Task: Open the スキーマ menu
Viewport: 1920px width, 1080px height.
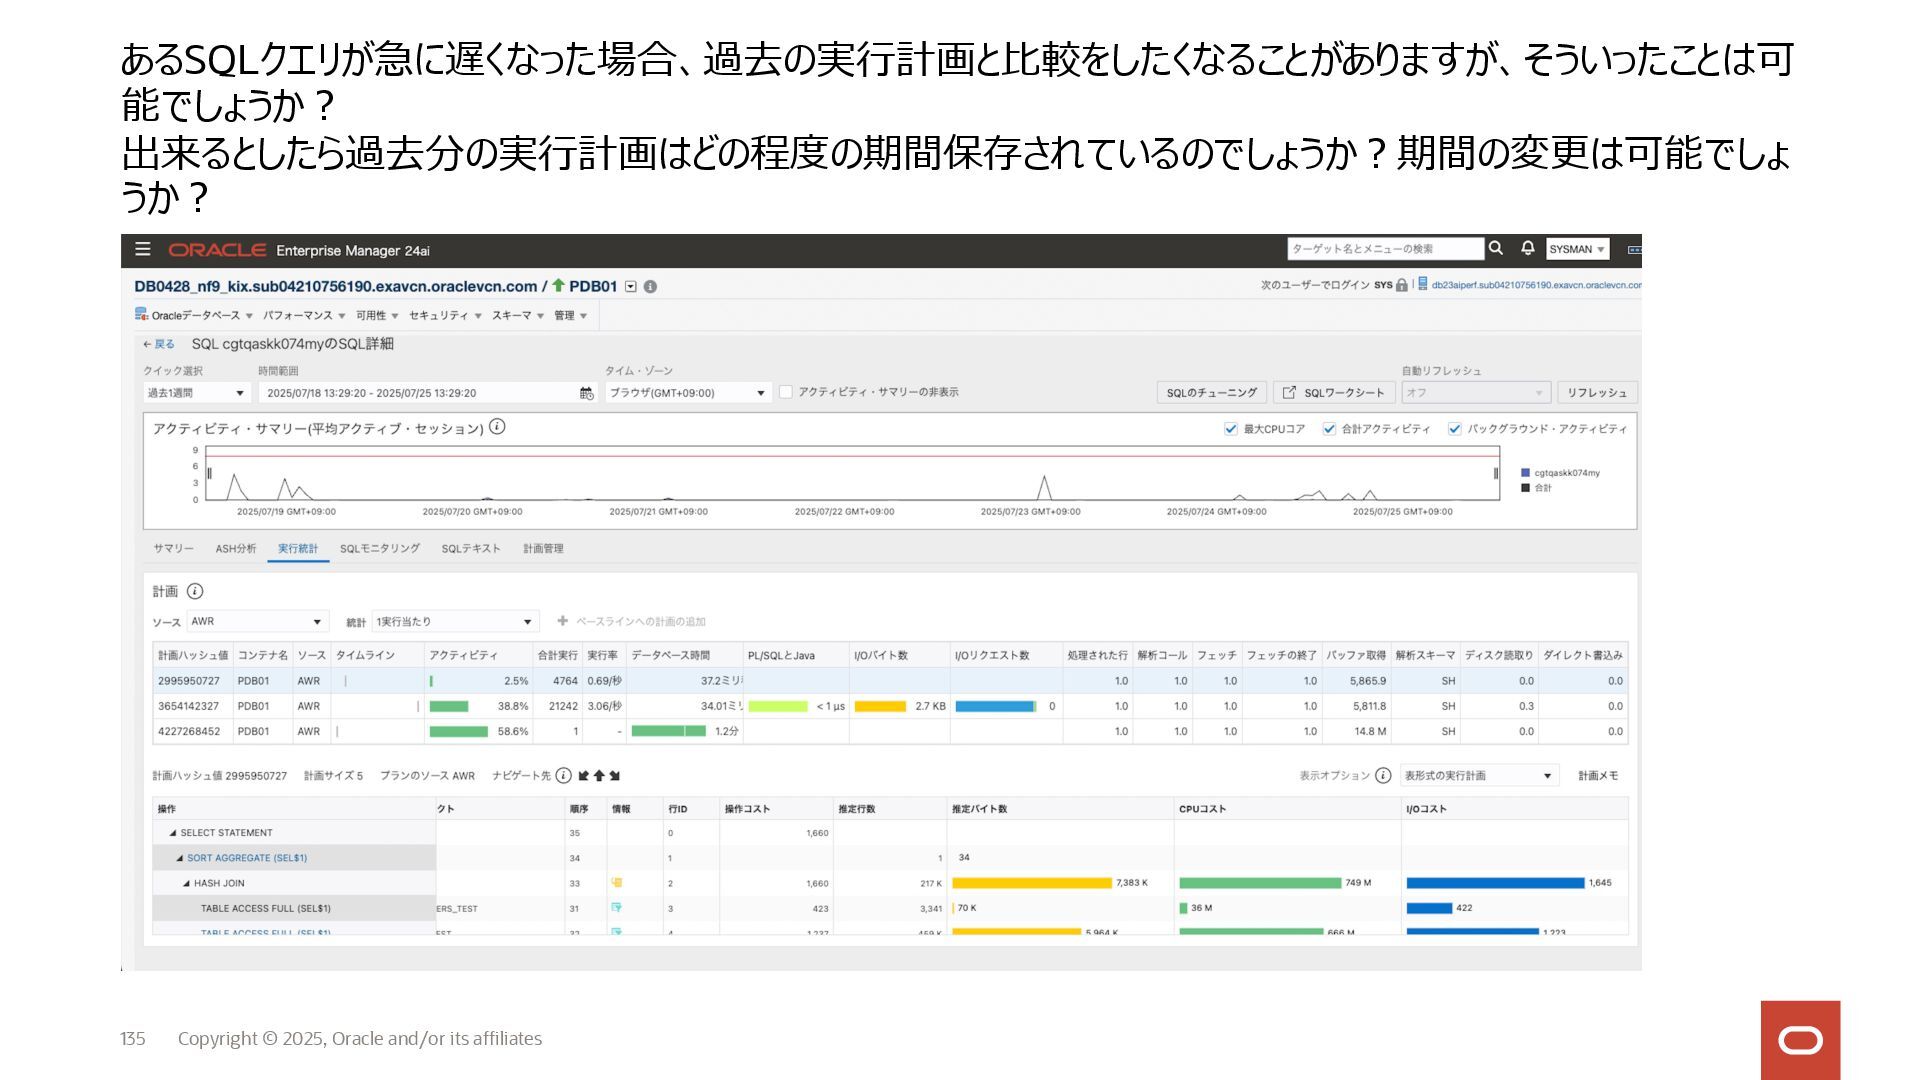Action: click(517, 315)
